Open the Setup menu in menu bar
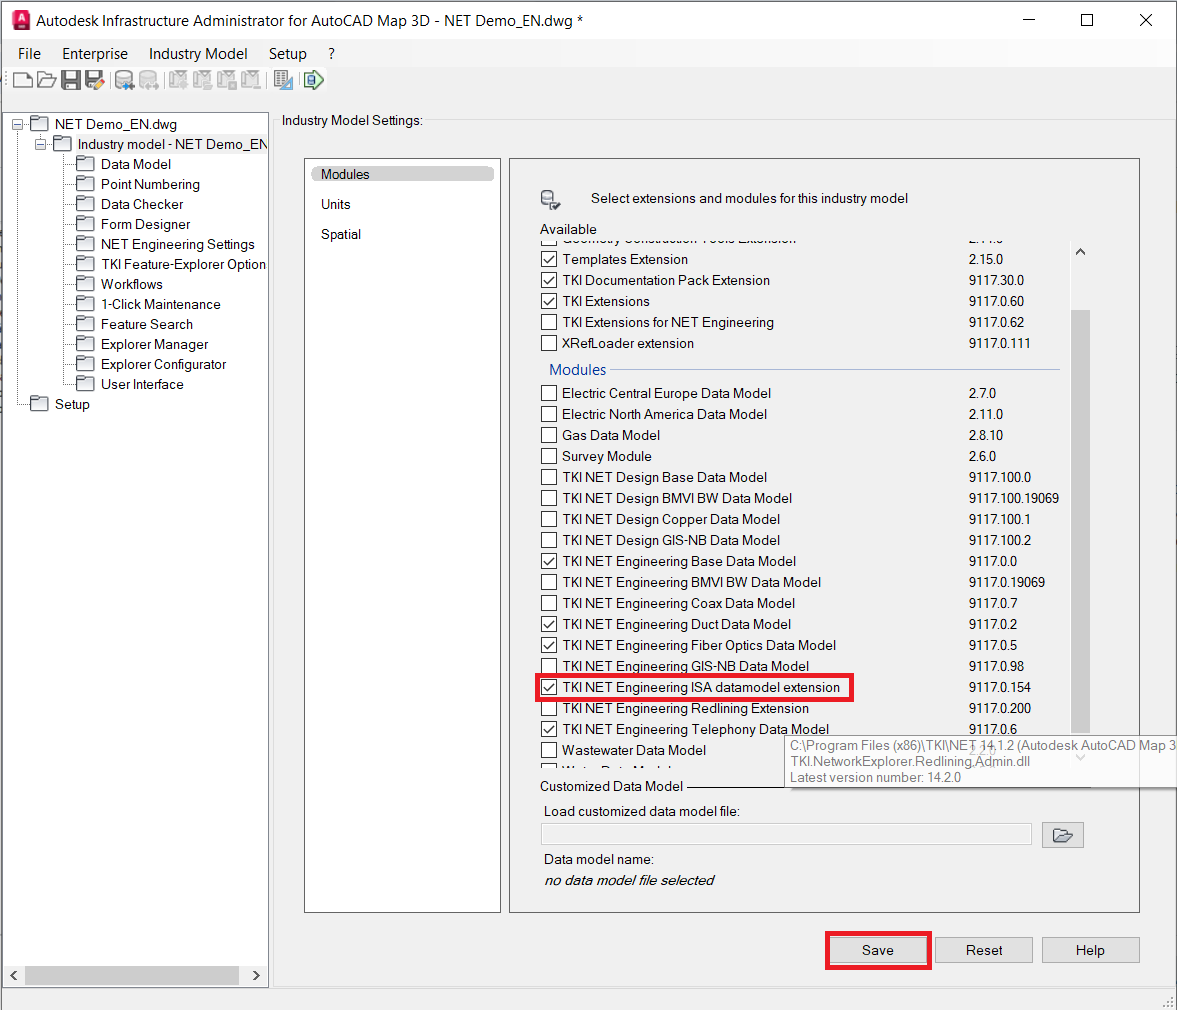Viewport: 1177px width, 1010px height. (x=287, y=54)
